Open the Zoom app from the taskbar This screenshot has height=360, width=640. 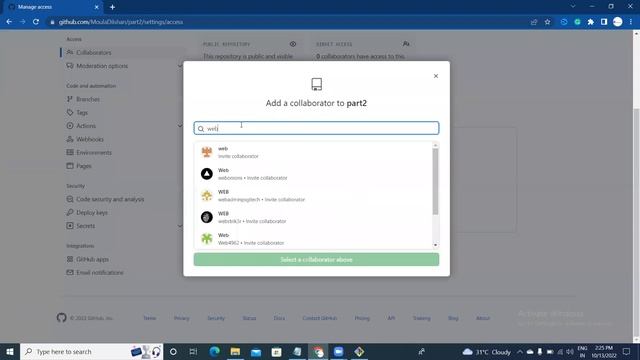point(338,351)
